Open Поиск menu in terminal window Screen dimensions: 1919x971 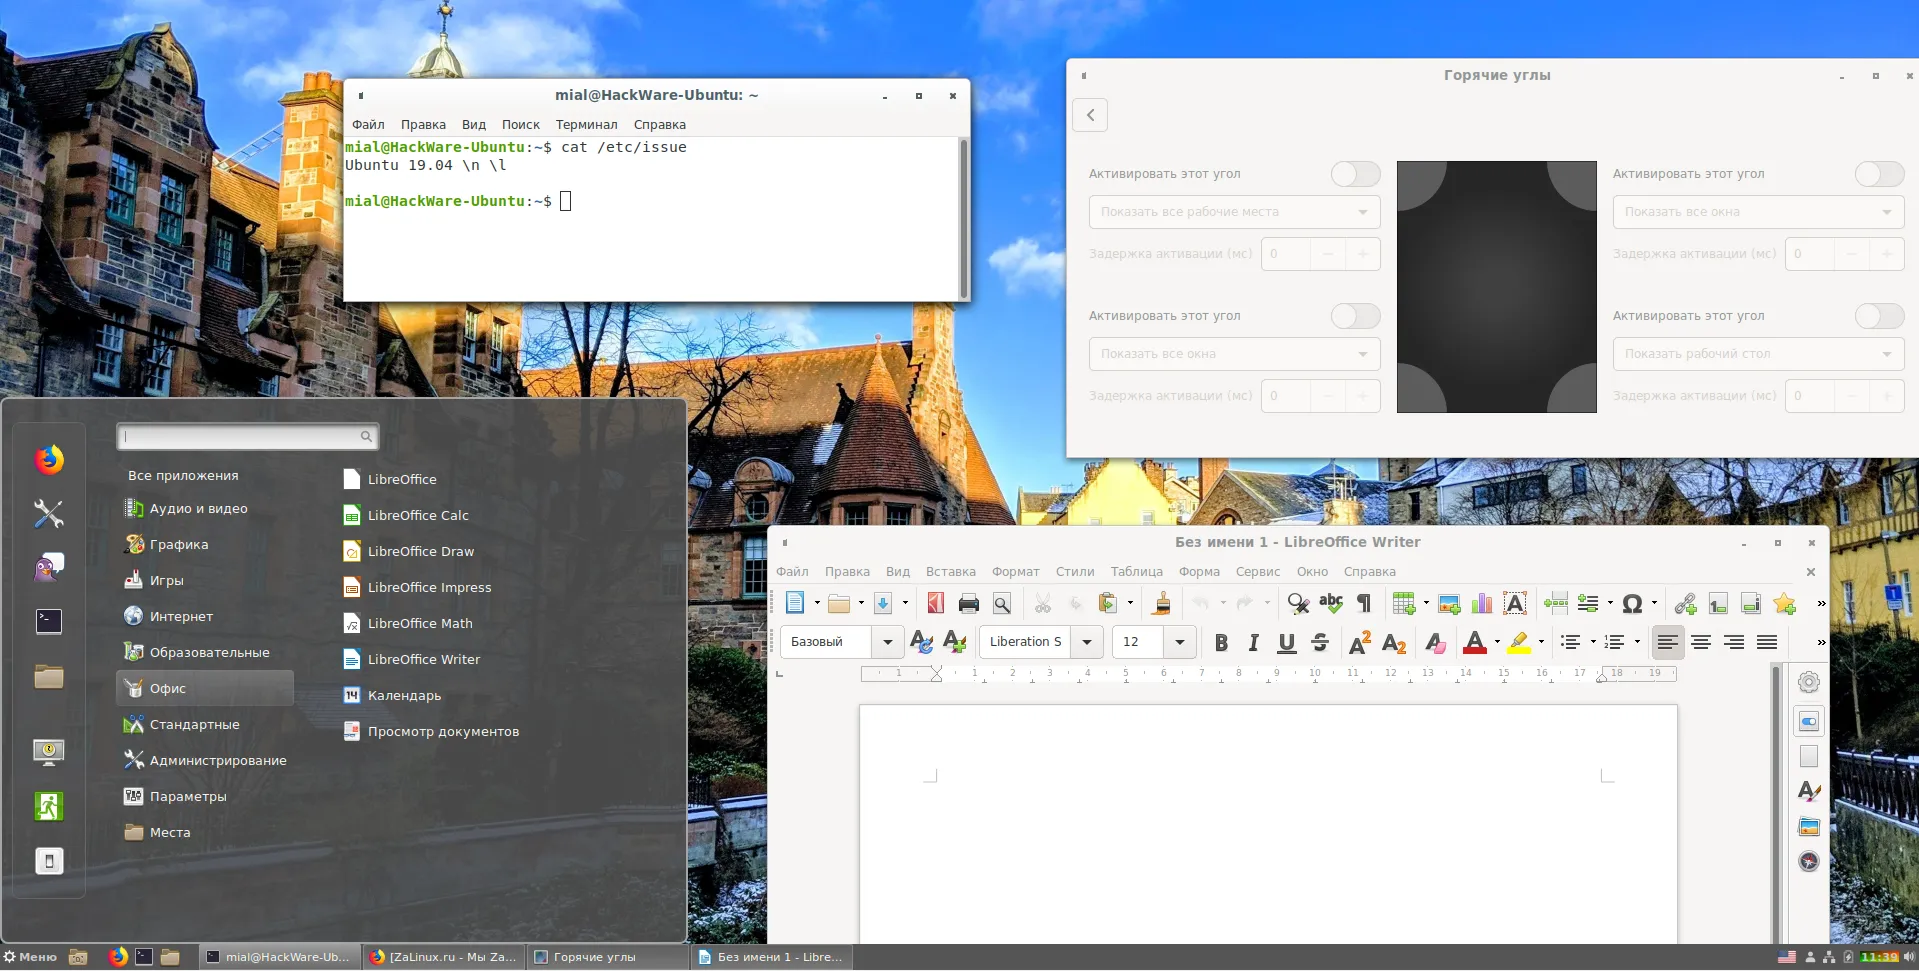click(520, 125)
